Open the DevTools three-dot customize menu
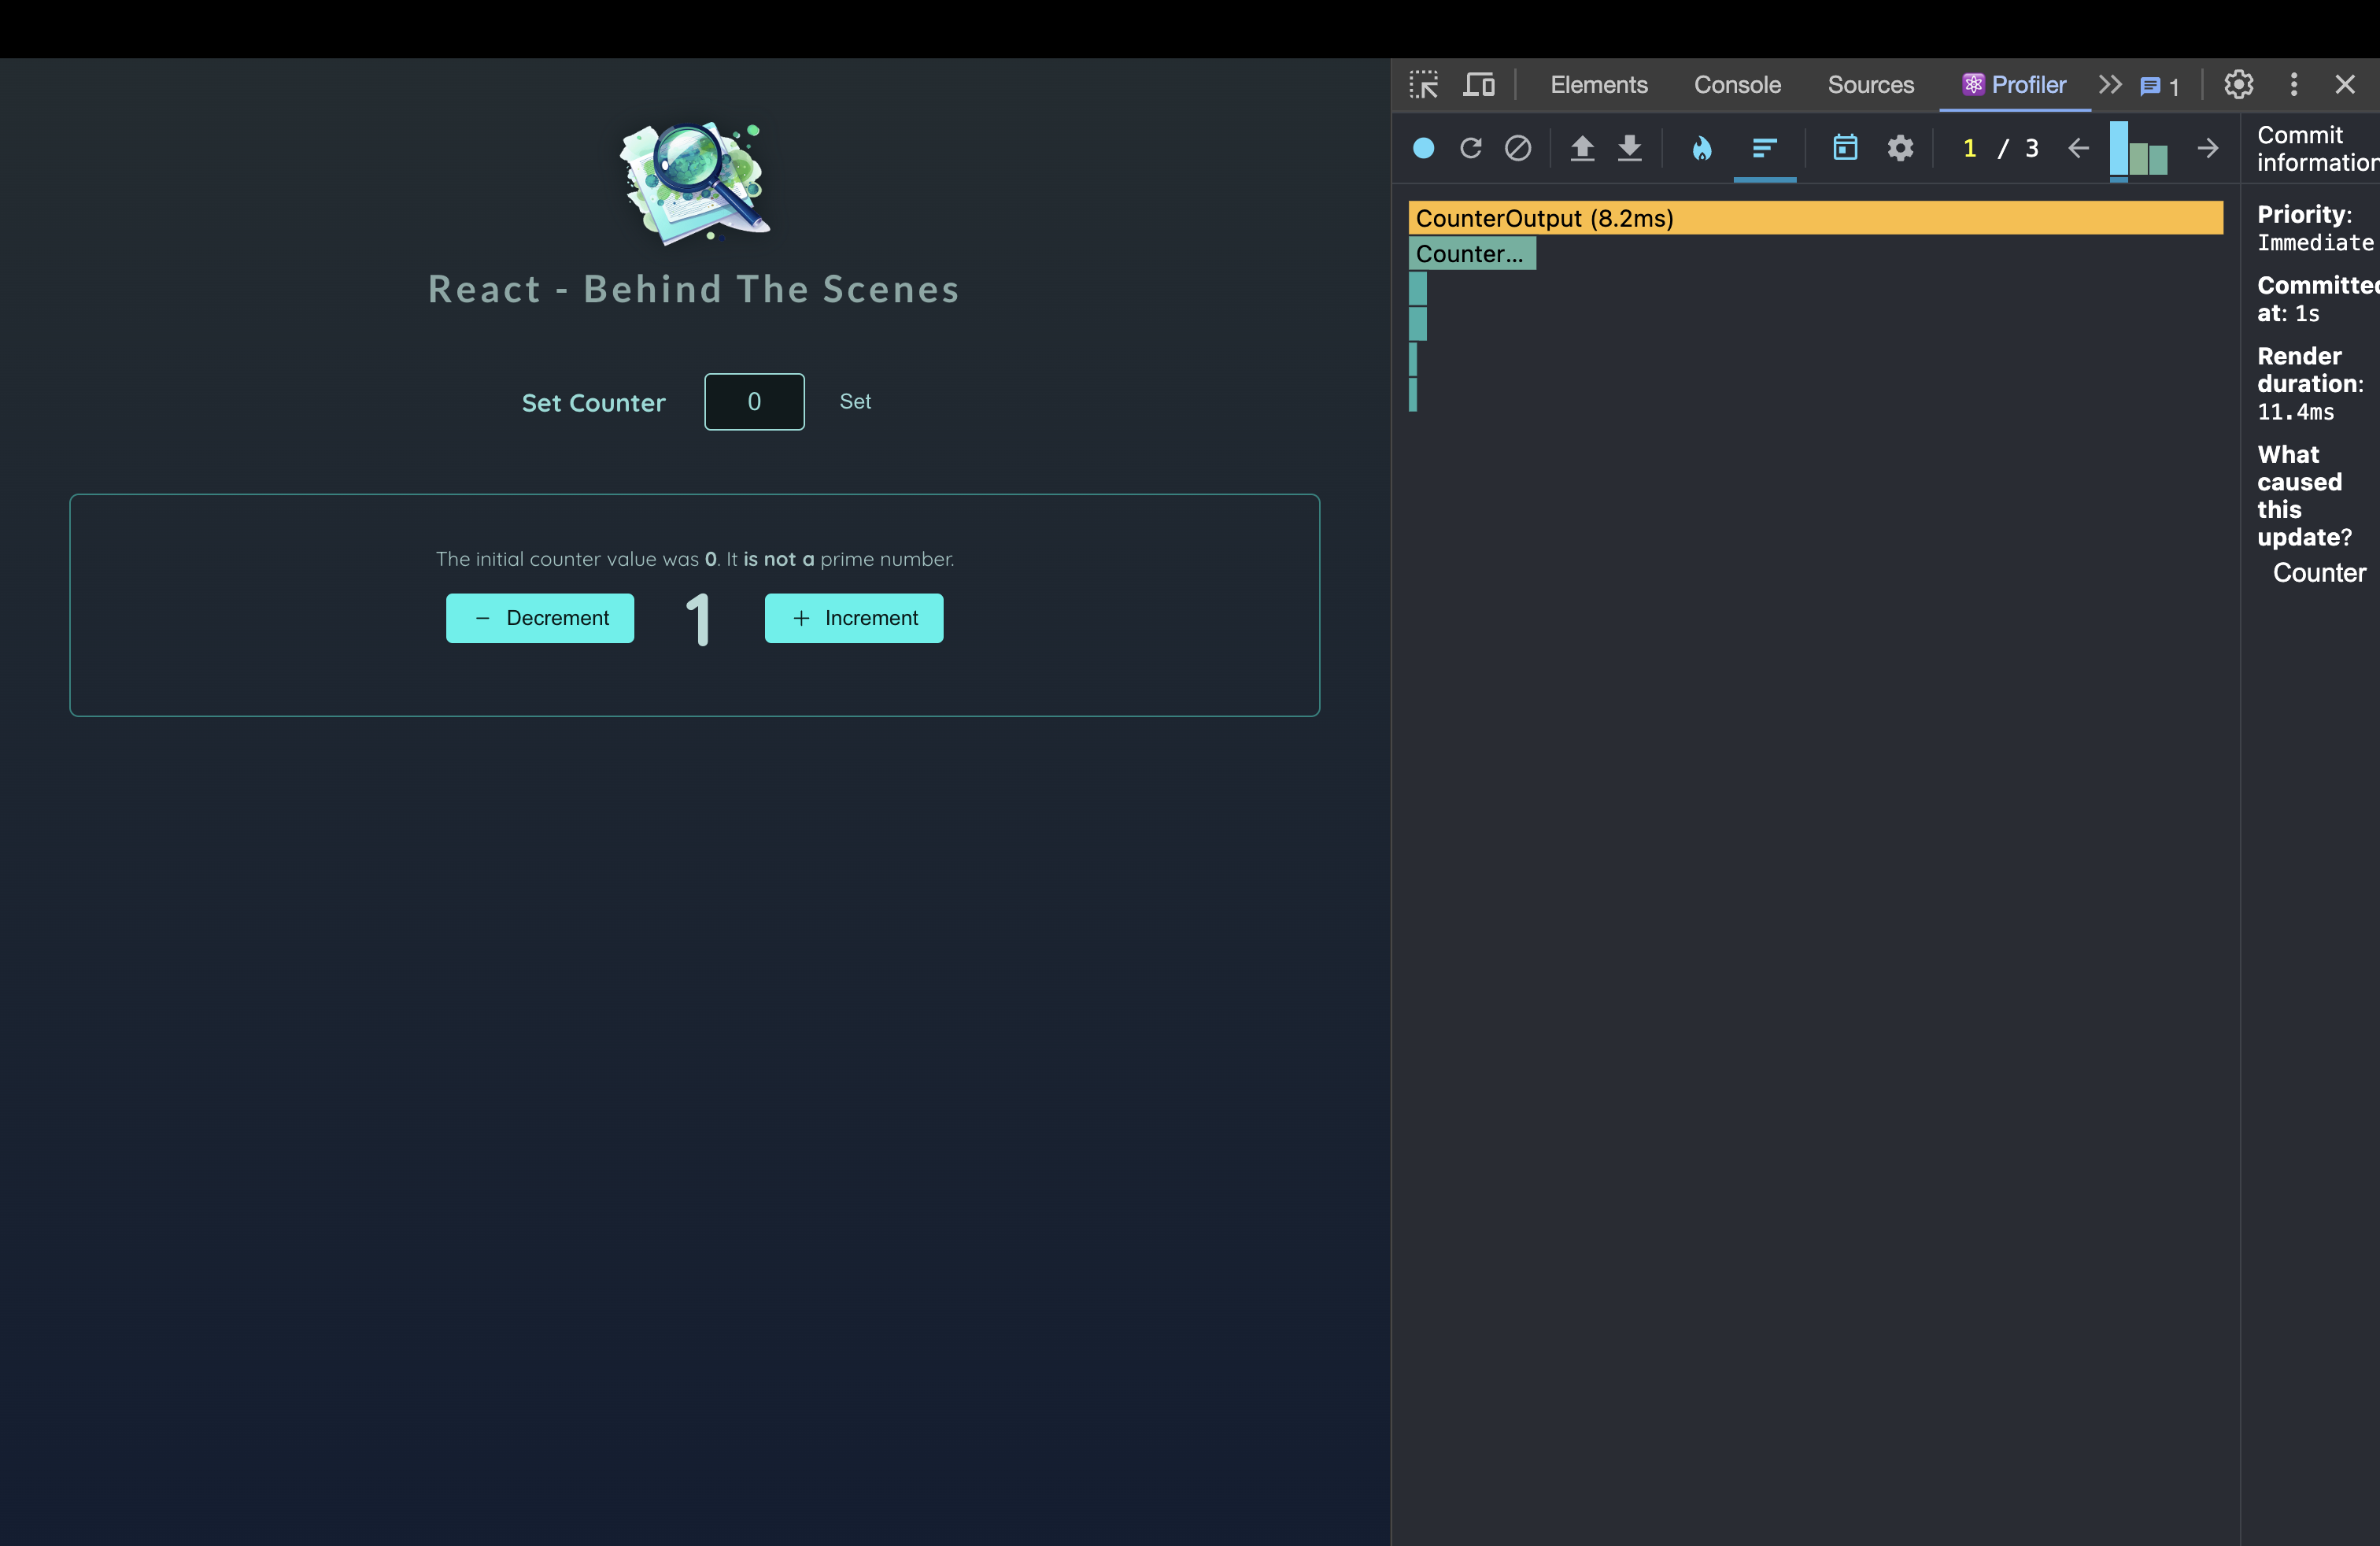Image resolution: width=2380 pixels, height=1546 pixels. point(2294,85)
